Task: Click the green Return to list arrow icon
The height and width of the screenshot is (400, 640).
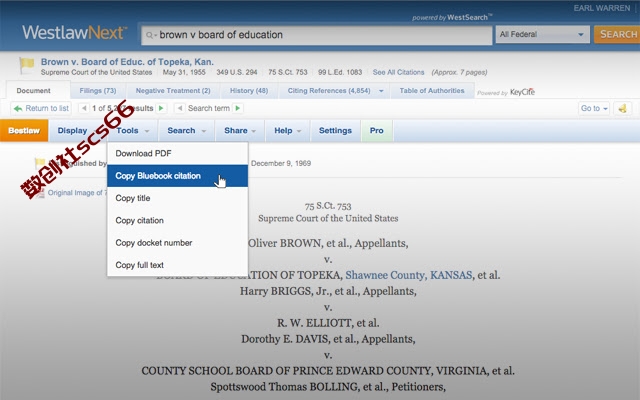Action: tap(18, 109)
